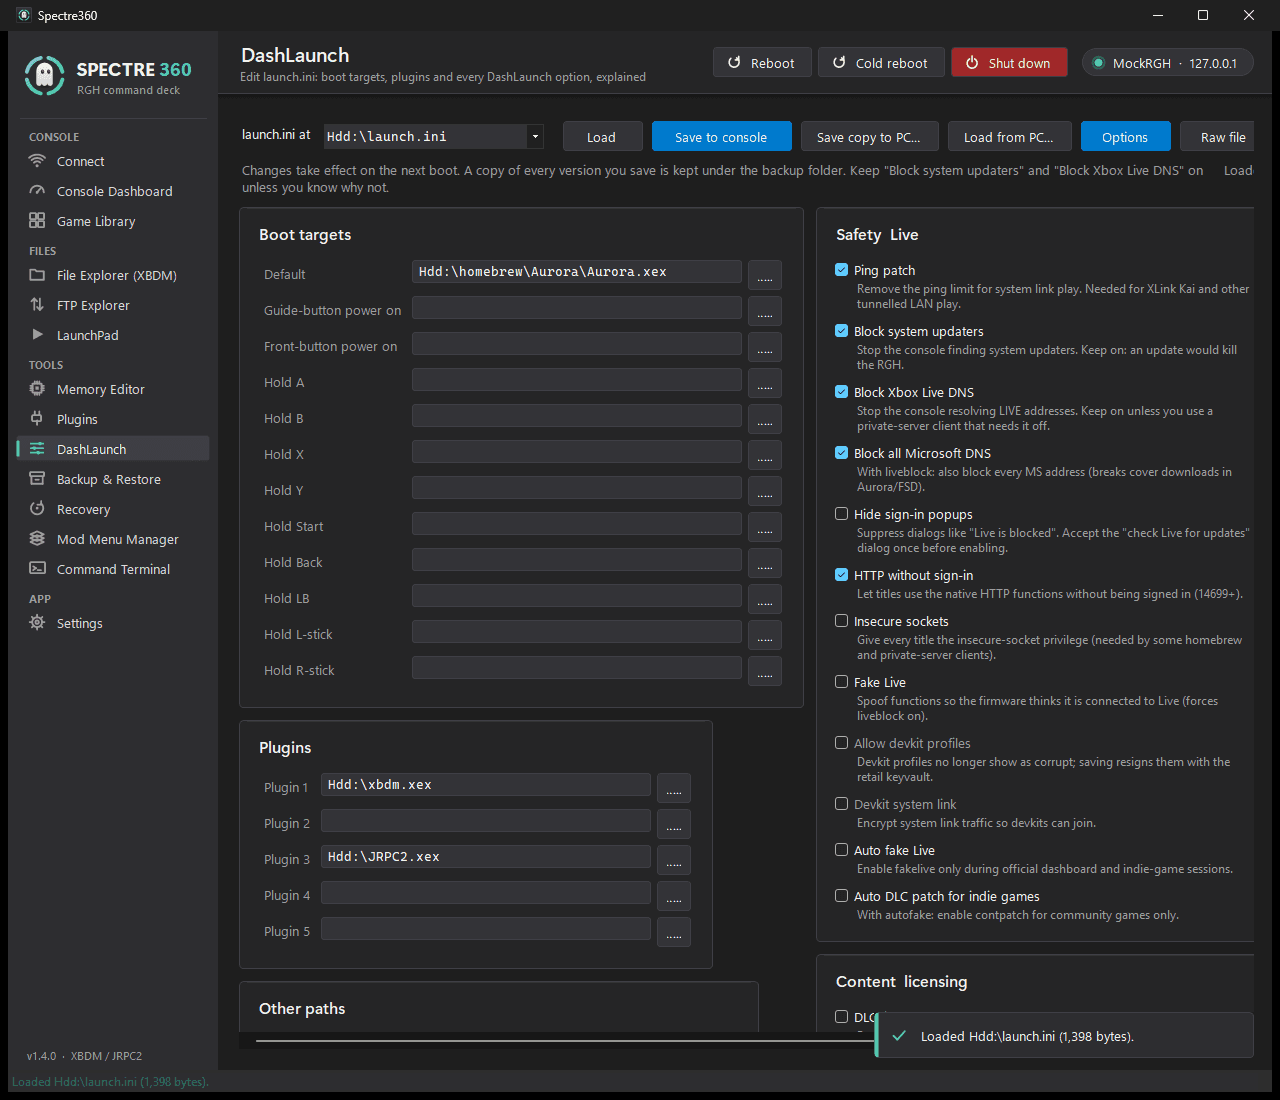Screen dimensions: 1280x1100
Task: Click the DashLaunch sliders icon in sidebar
Action: [x=37, y=449]
